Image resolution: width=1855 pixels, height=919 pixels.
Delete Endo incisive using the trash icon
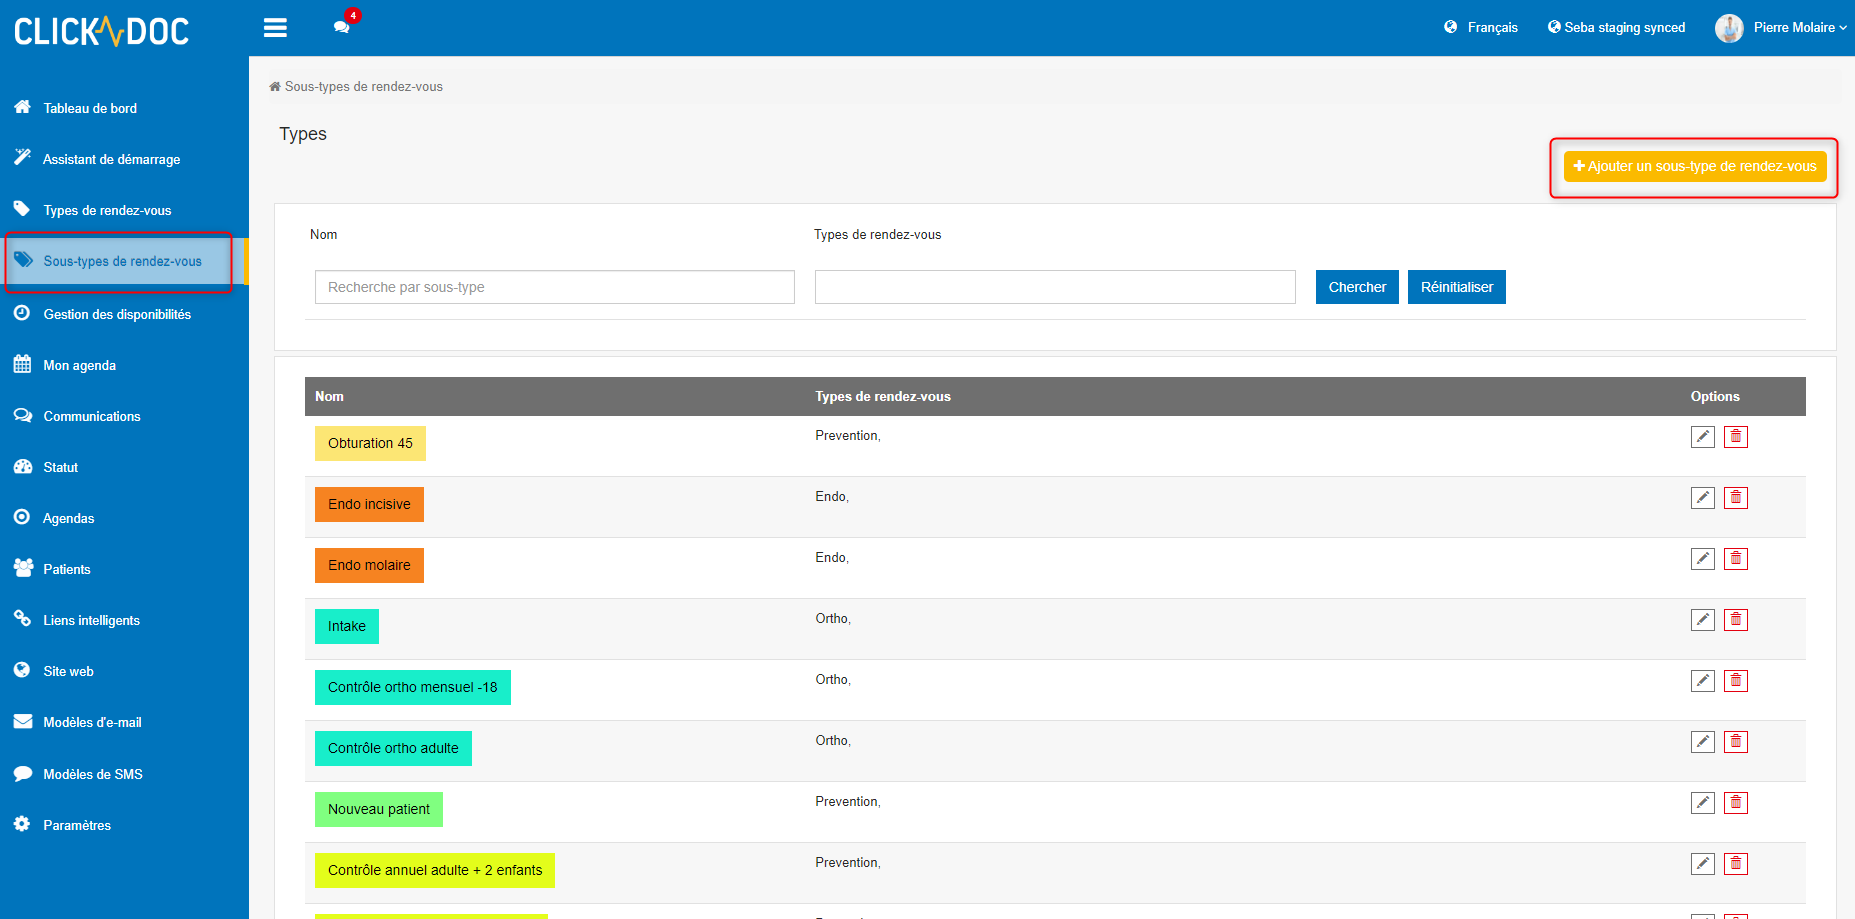pos(1736,497)
